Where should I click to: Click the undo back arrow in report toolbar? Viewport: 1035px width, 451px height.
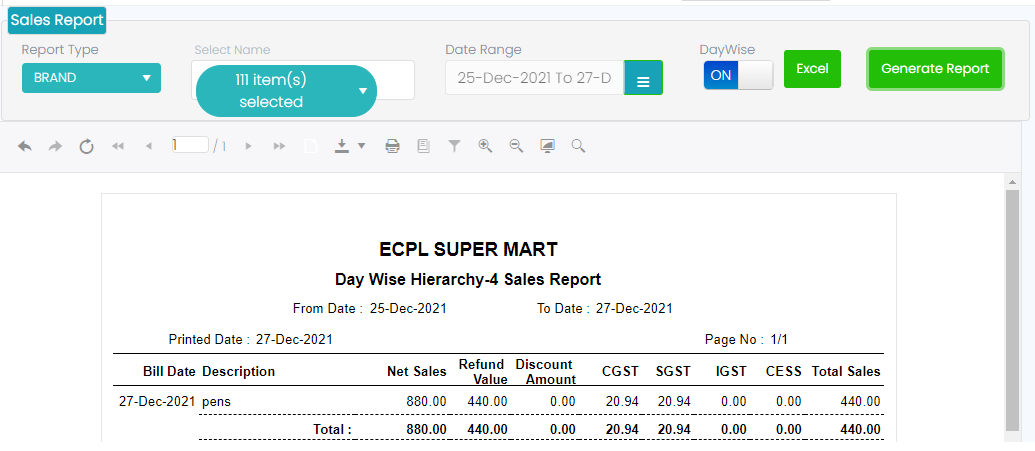(x=25, y=146)
